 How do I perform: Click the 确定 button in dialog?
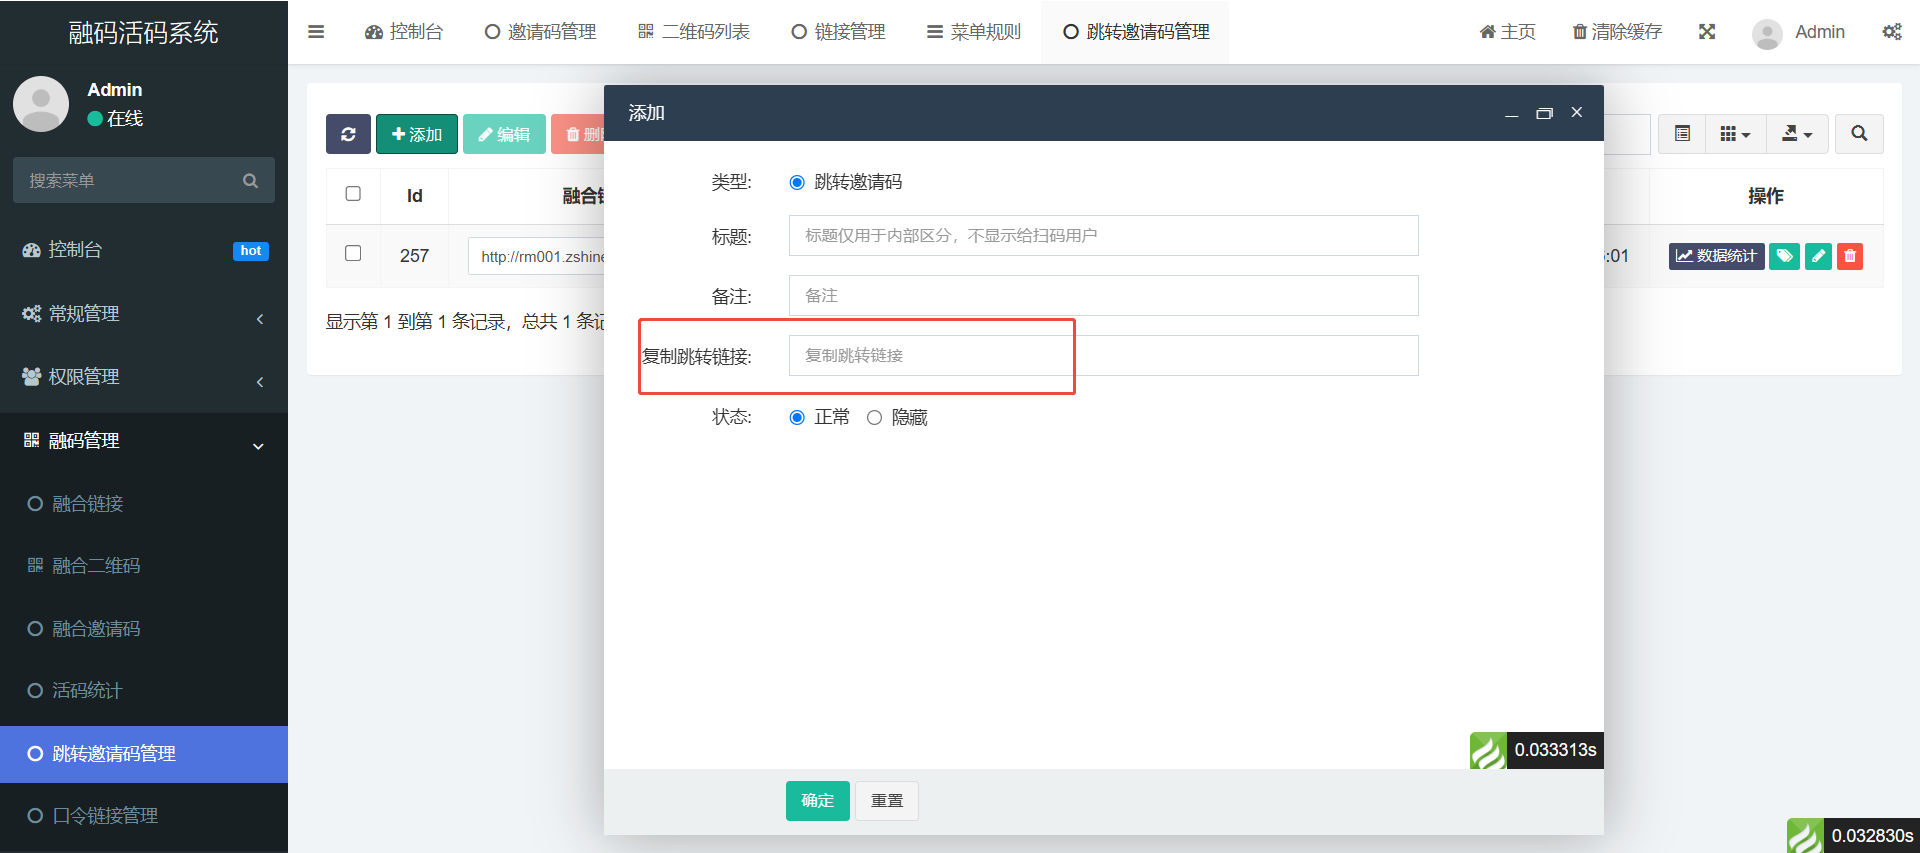point(818,801)
